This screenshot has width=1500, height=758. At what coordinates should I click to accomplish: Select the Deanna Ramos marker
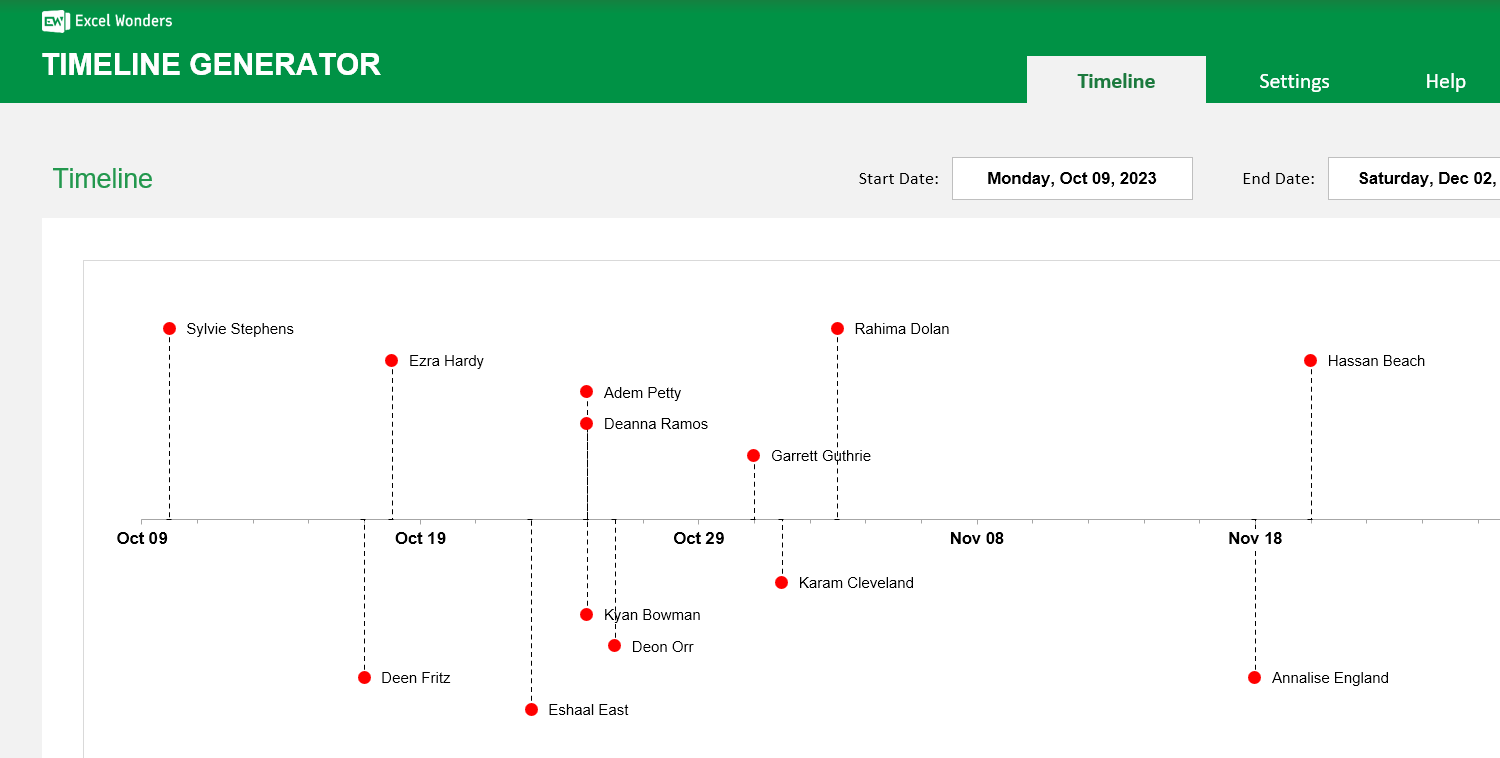587,423
